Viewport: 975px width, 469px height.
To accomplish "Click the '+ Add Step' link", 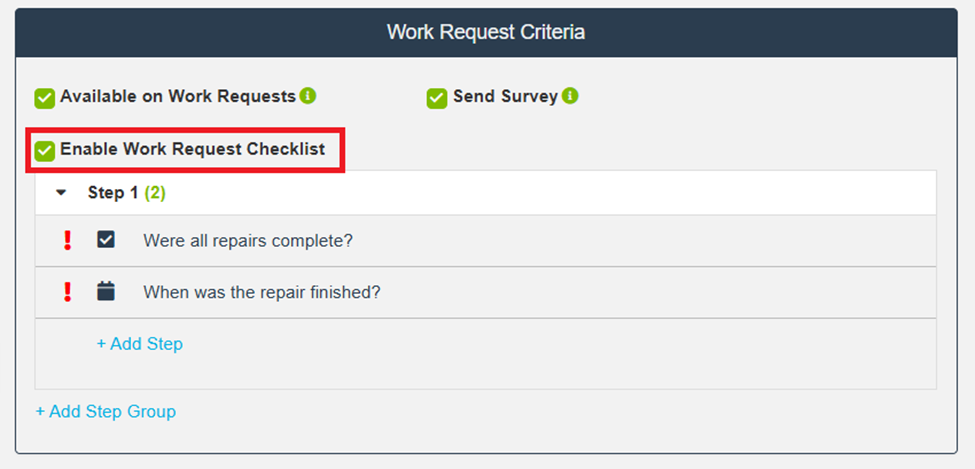I will click(x=139, y=344).
